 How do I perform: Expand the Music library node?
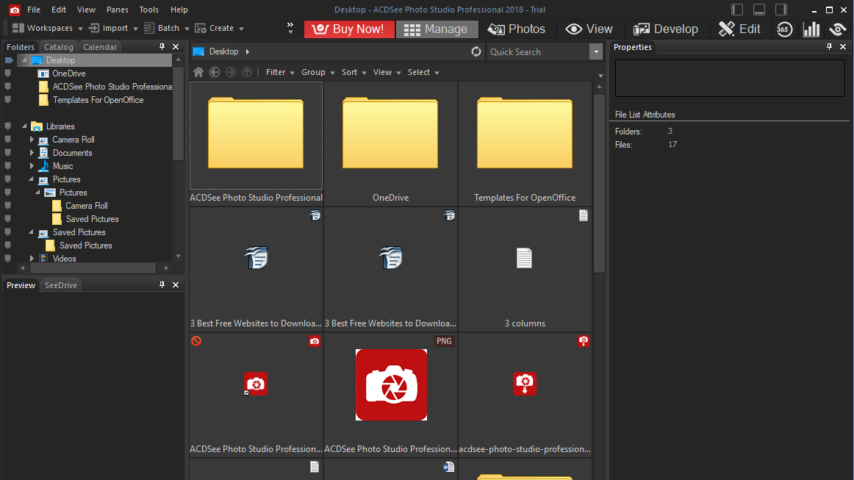coord(32,166)
